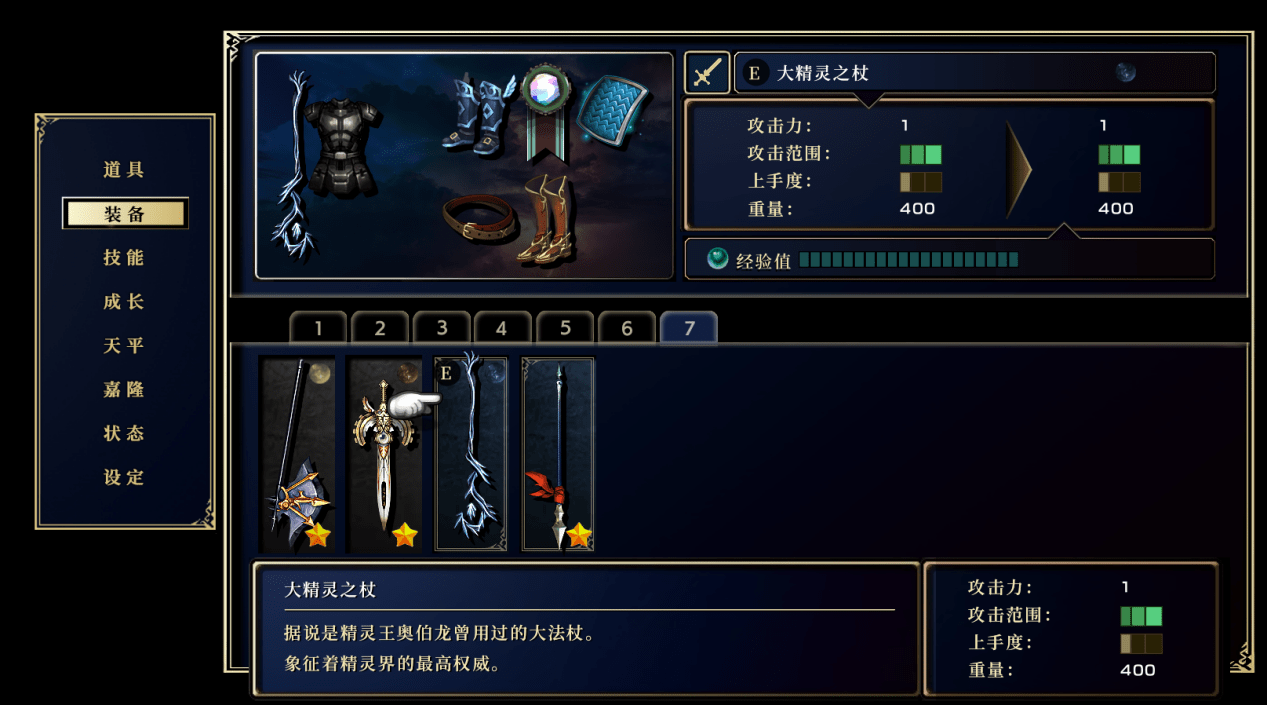Click the sword weapon-type icon beside the weapon name
Screen dimensions: 1267x705
click(706, 73)
